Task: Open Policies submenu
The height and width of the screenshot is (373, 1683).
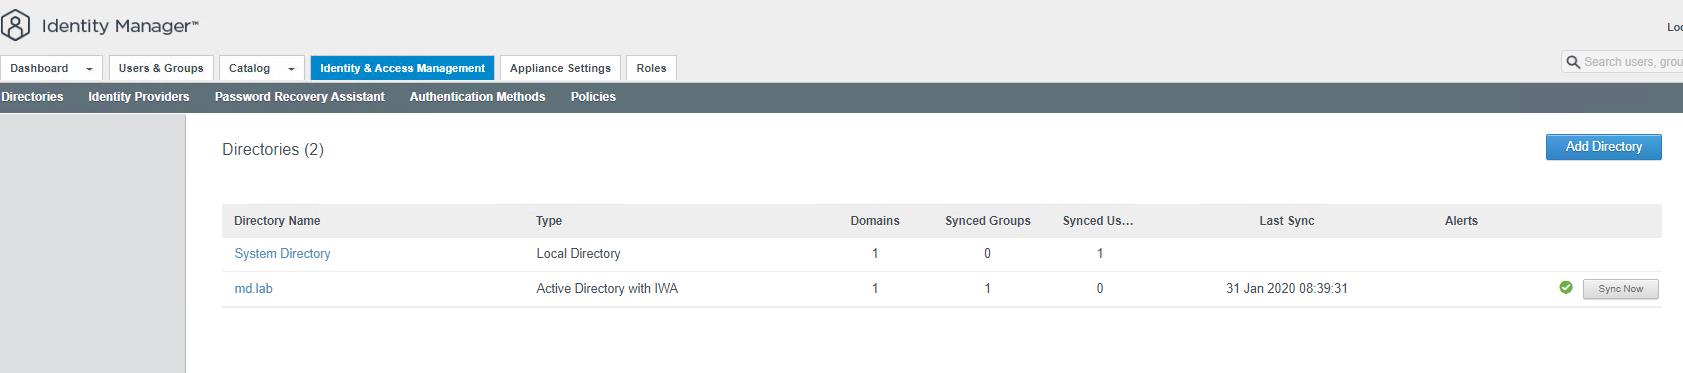Action: 593,97
